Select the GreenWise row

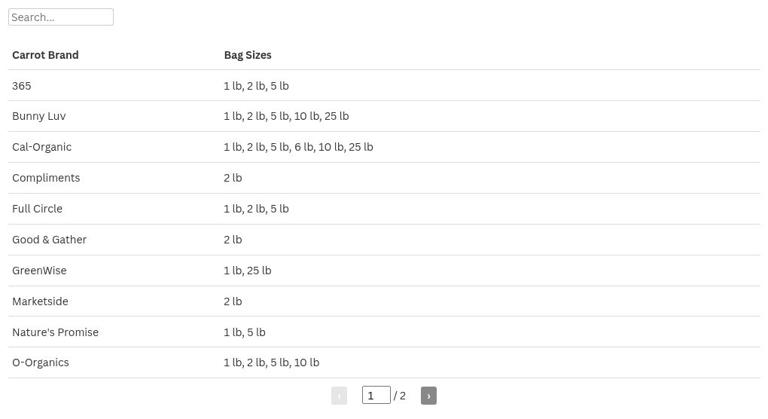click(384, 271)
